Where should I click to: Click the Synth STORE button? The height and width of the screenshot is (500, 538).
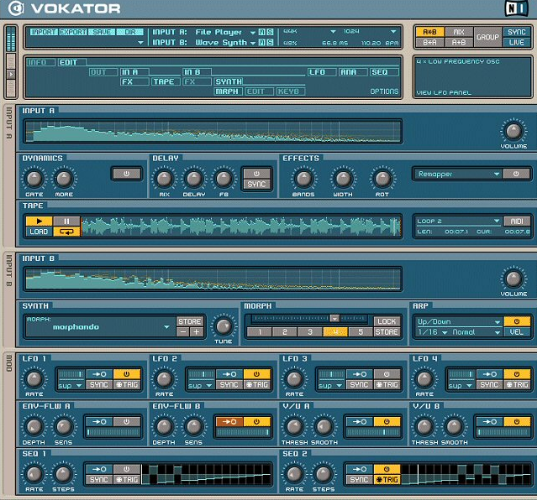click(190, 322)
